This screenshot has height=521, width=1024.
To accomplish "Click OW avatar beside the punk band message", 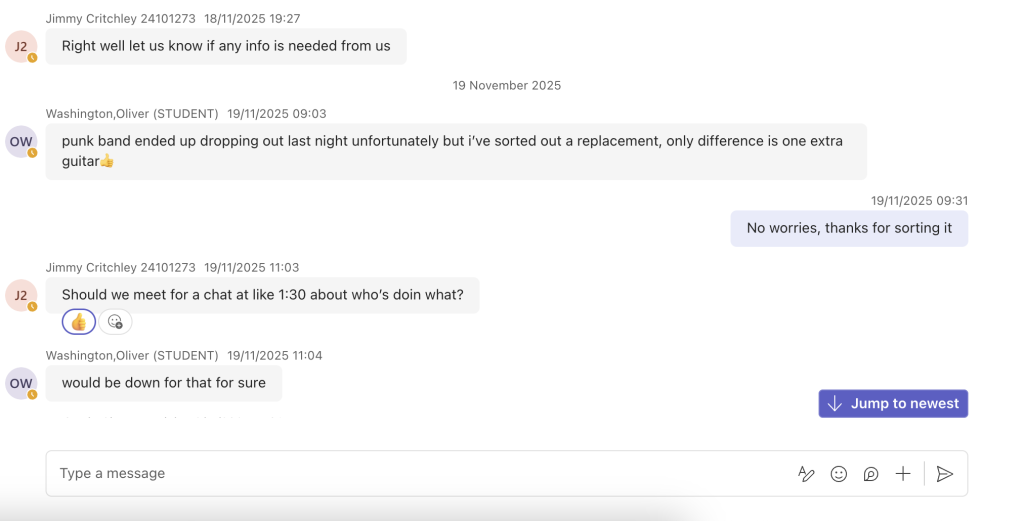I will 21,142.
